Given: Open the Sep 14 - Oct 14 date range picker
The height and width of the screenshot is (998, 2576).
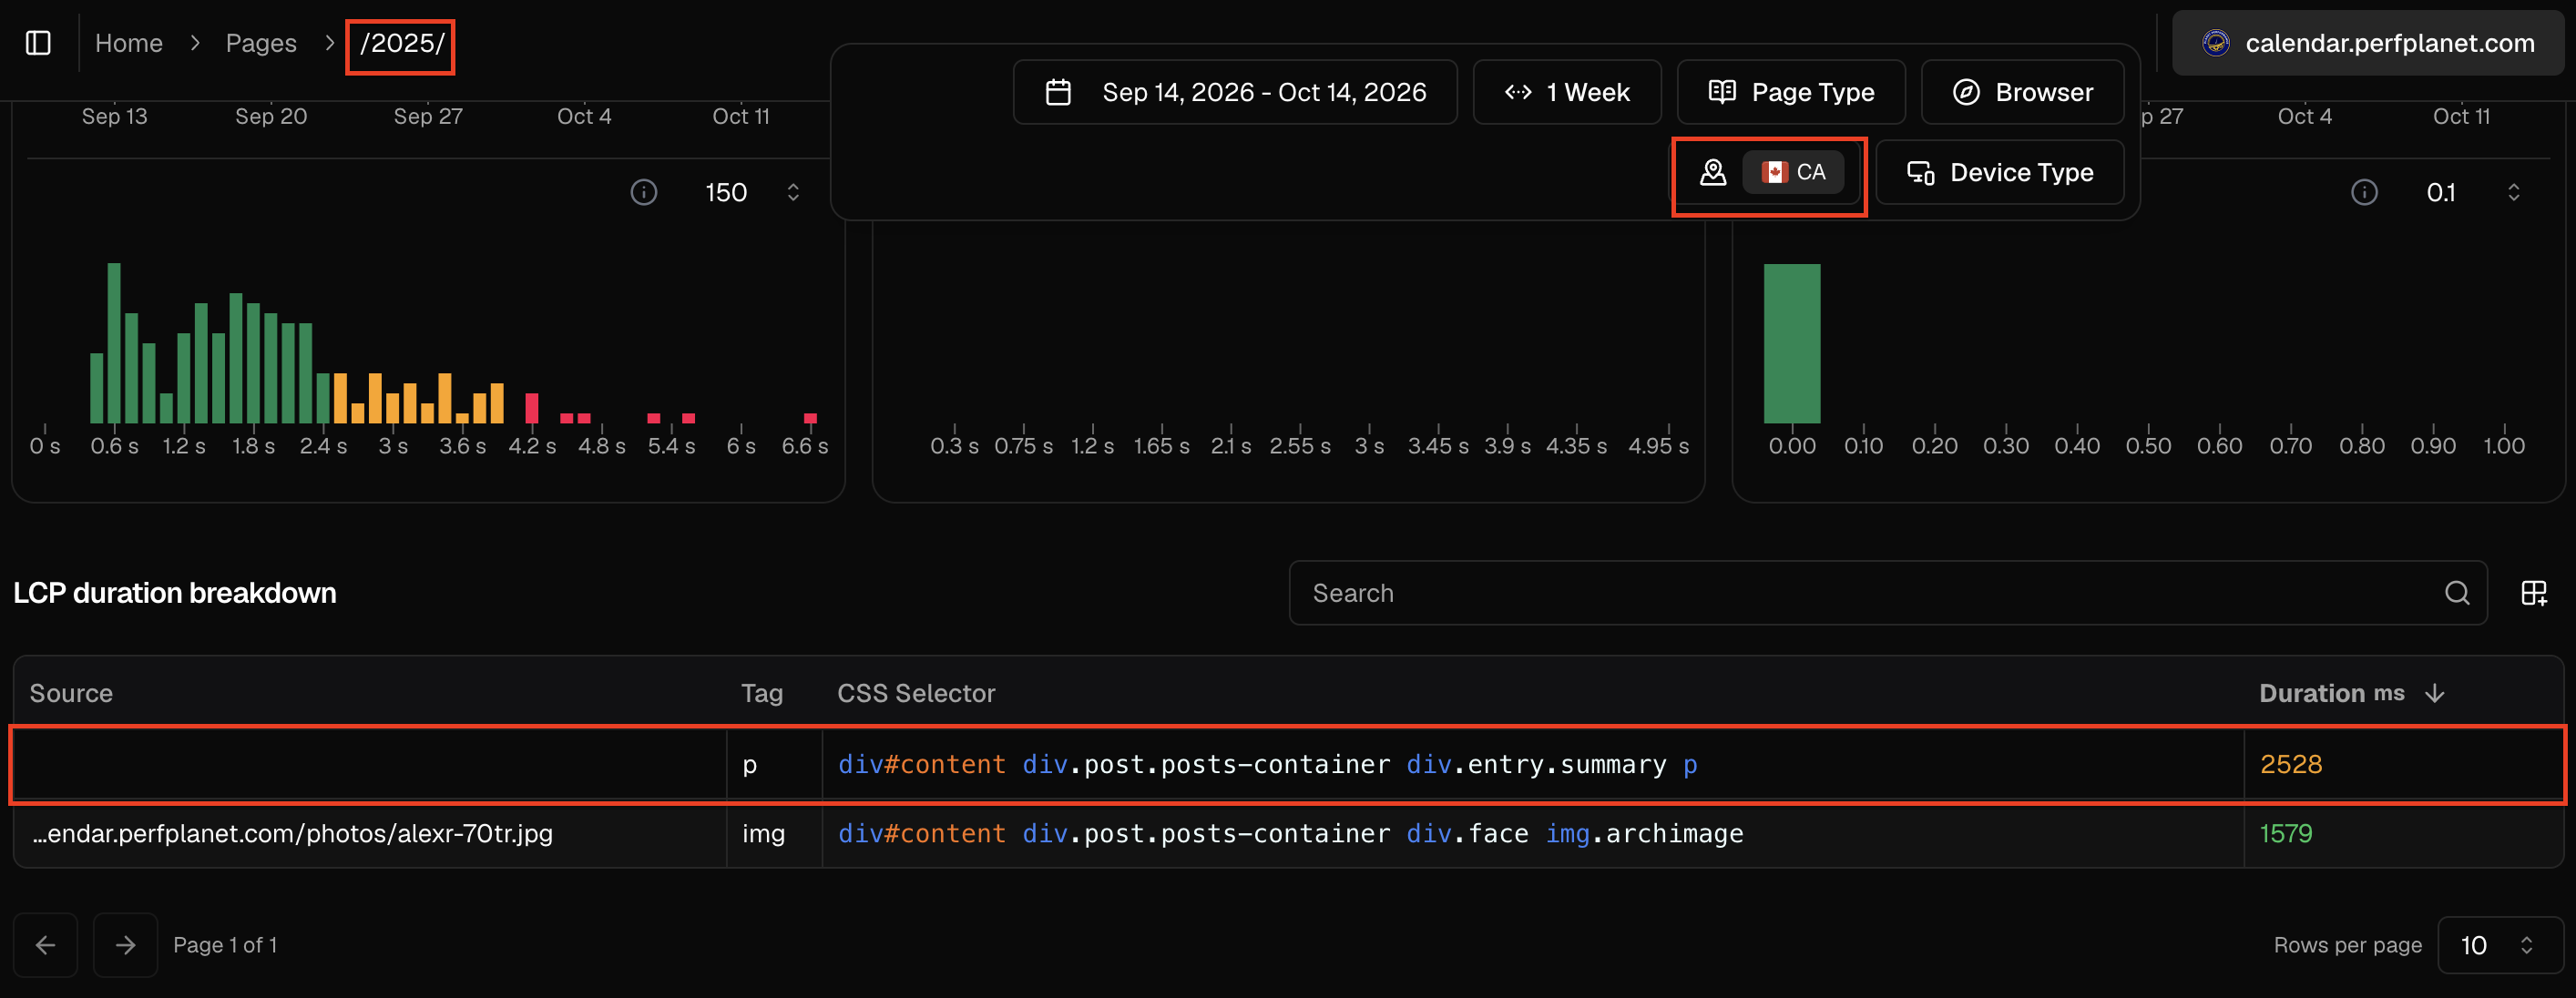Looking at the screenshot, I should [1234, 92].
